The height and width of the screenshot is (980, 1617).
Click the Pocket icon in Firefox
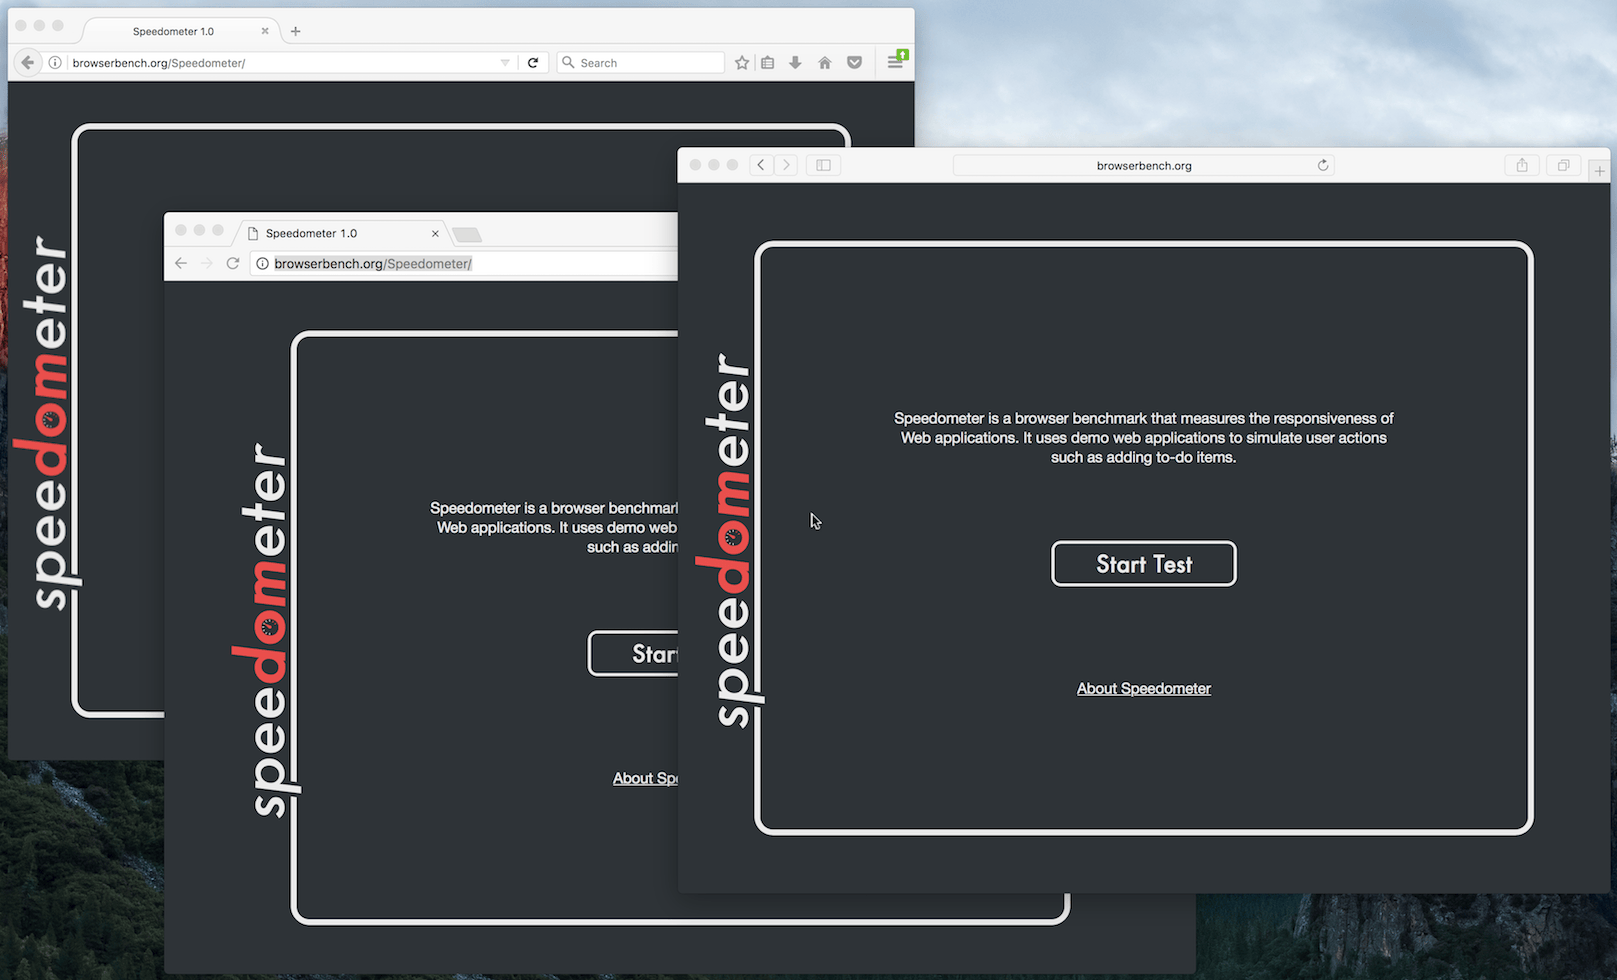tap(854, 63)
